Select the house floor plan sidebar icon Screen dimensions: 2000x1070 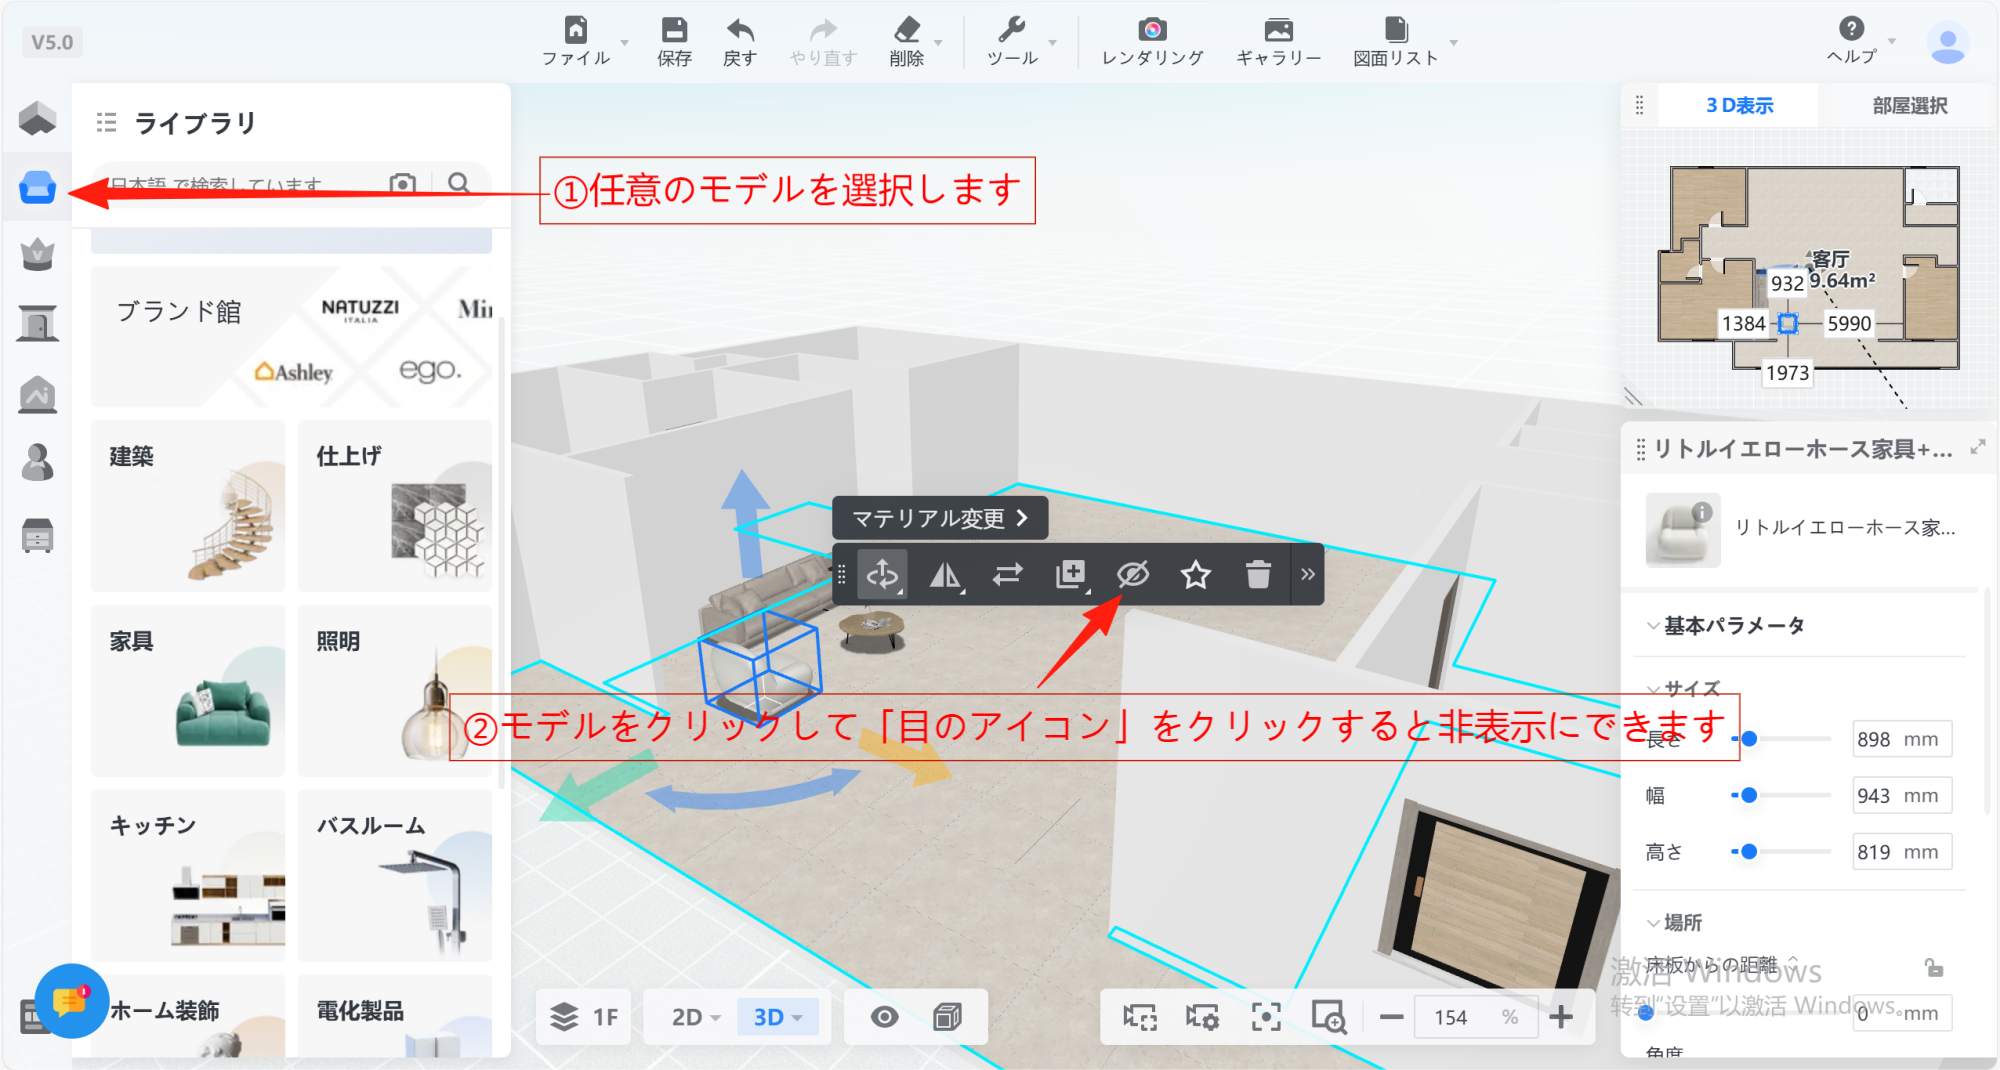pos(37,119)
